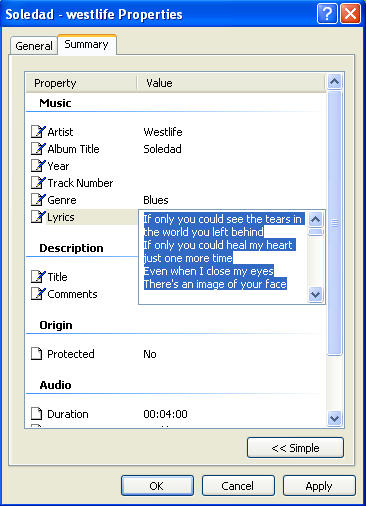Select the Album Title value Soledad

click(162, 149)
